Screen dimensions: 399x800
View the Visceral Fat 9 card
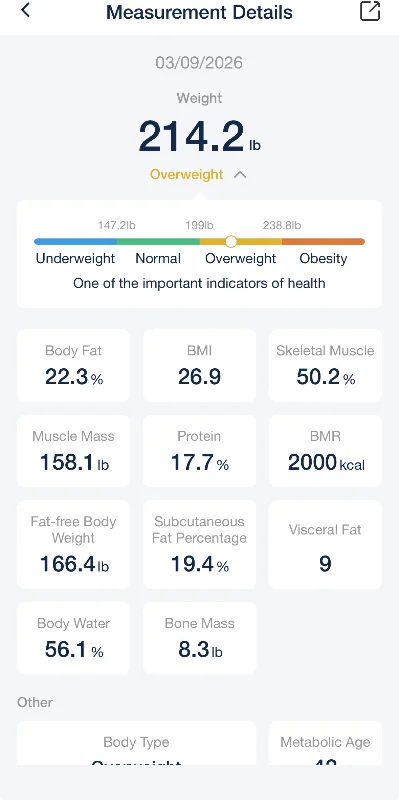click(x=325, y=545)
